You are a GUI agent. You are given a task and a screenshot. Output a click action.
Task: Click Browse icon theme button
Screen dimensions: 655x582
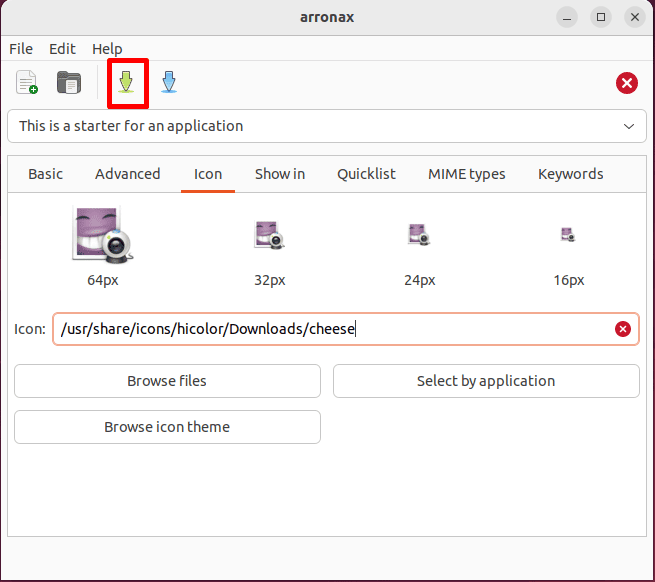(x=168, y=427)
